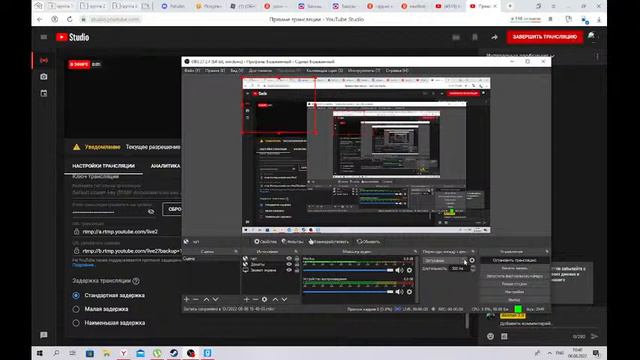Select Стандартная задержка radio option
Screen dimensions: 640x360
[x=76, y=295]
